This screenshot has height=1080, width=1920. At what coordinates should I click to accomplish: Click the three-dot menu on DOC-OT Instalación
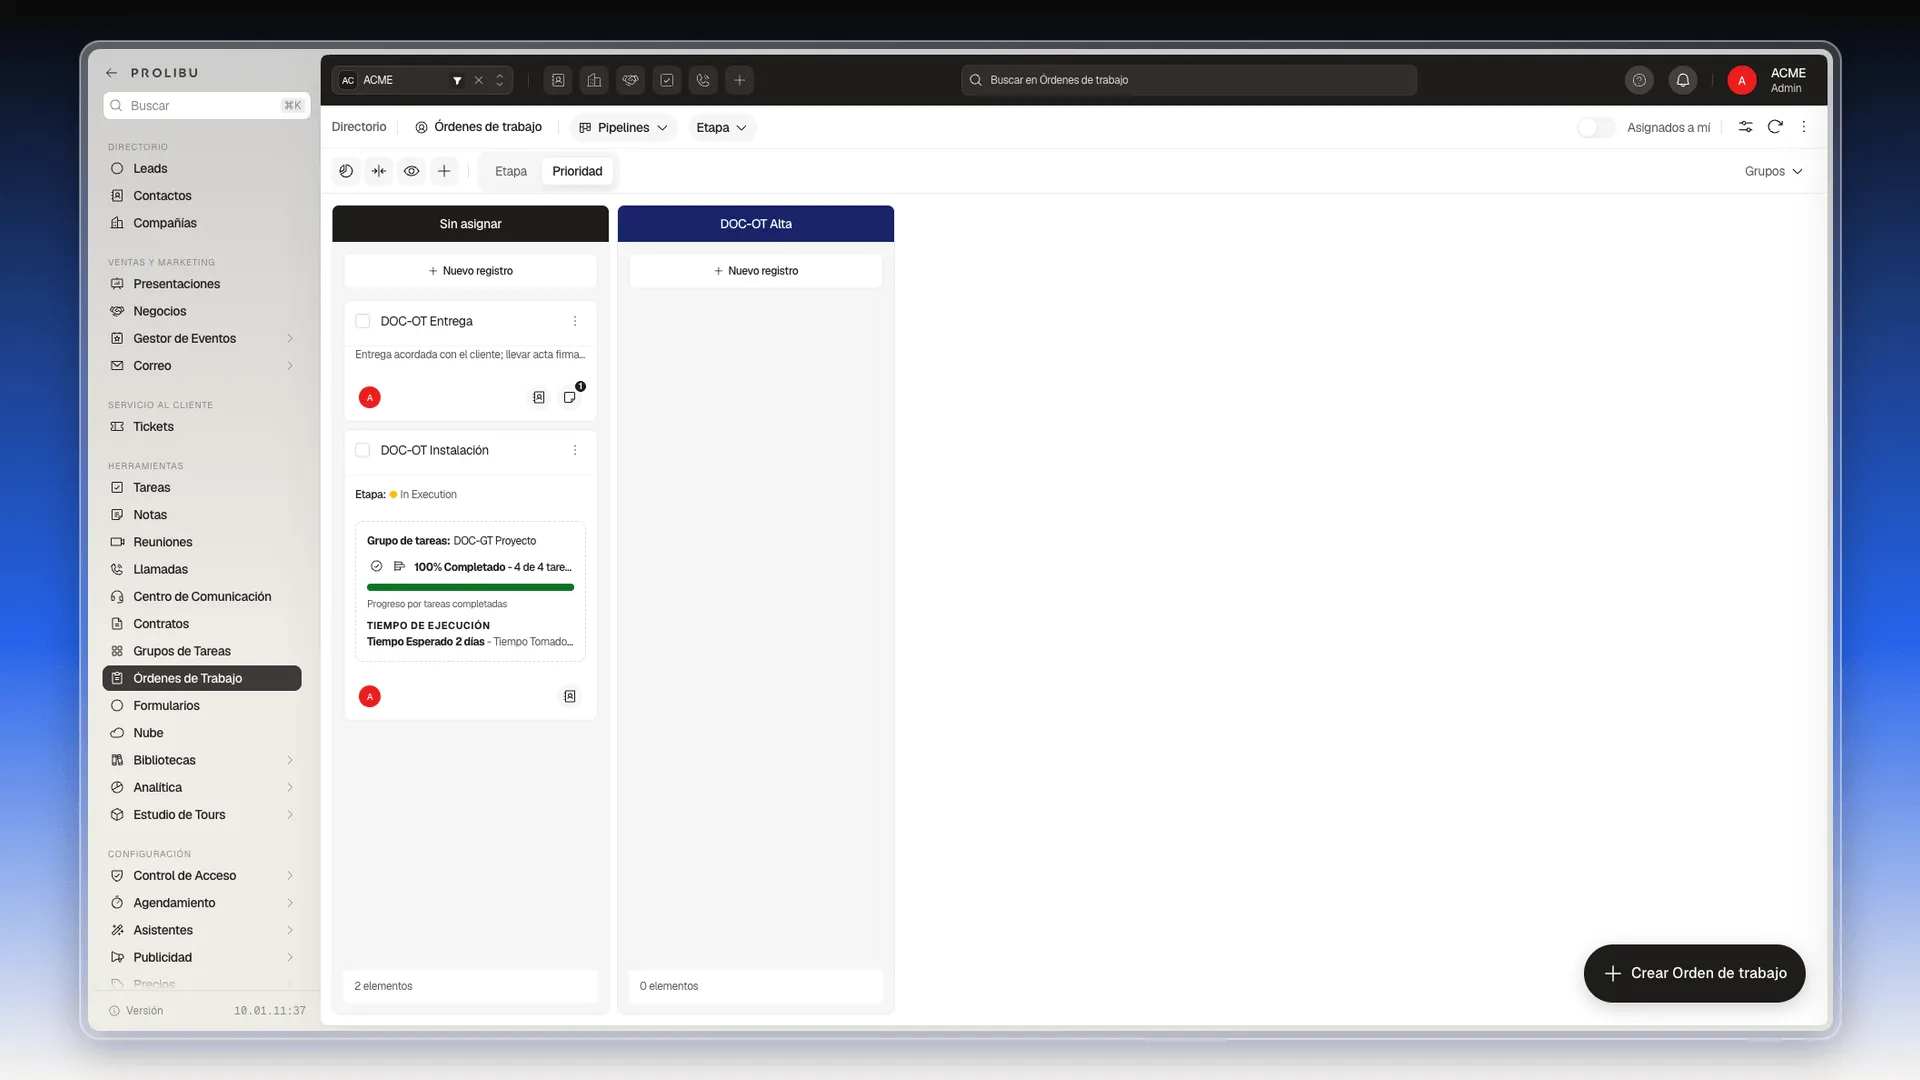[575, 450]
